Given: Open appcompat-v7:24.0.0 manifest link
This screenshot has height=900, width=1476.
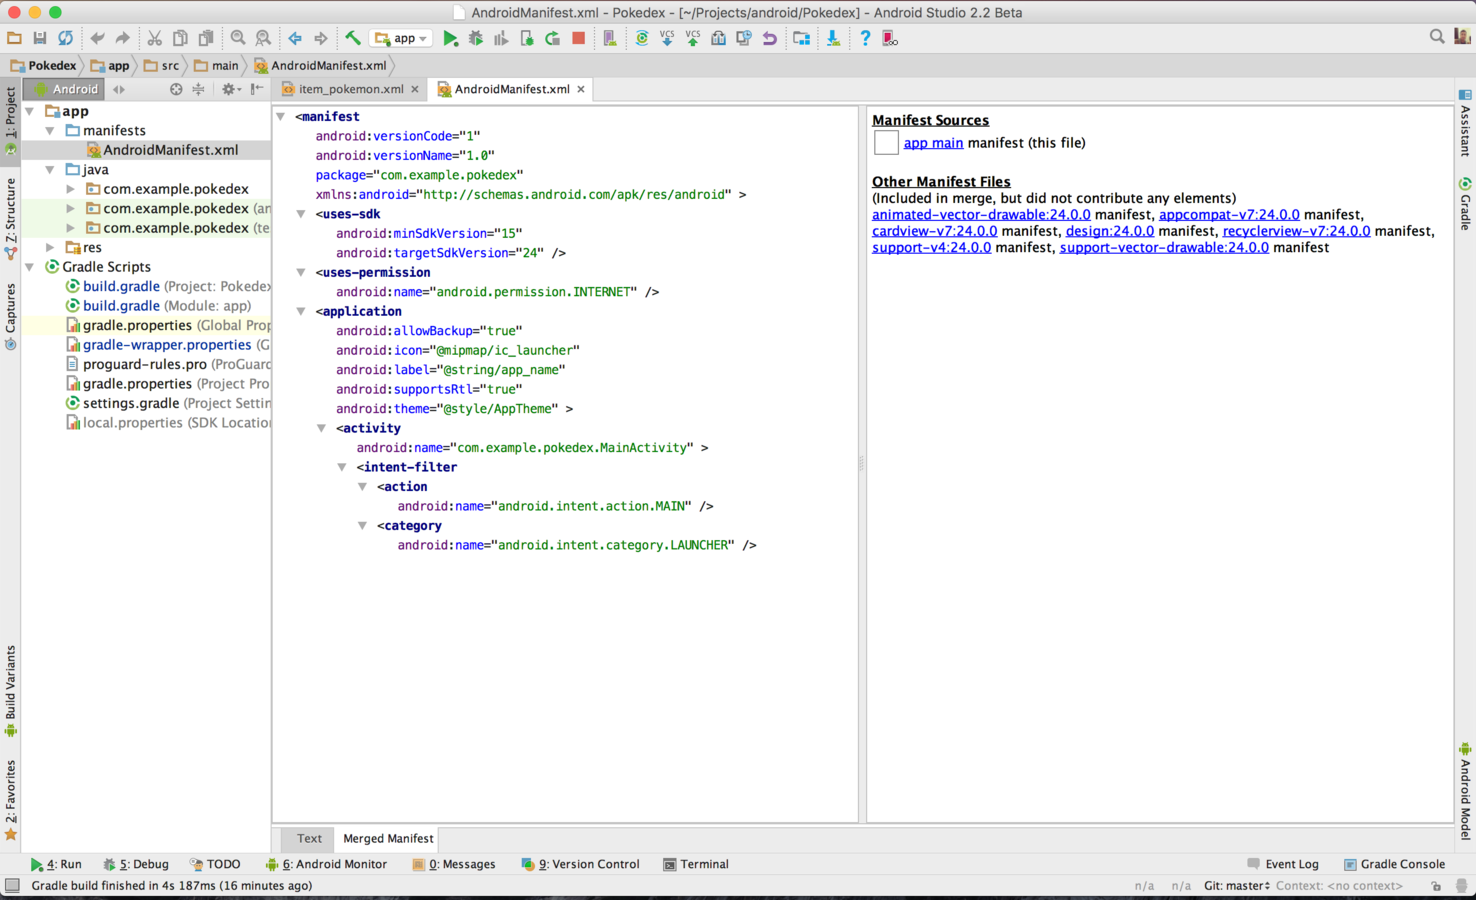Looking at the screenshot, I should [x=1229, y=214].
